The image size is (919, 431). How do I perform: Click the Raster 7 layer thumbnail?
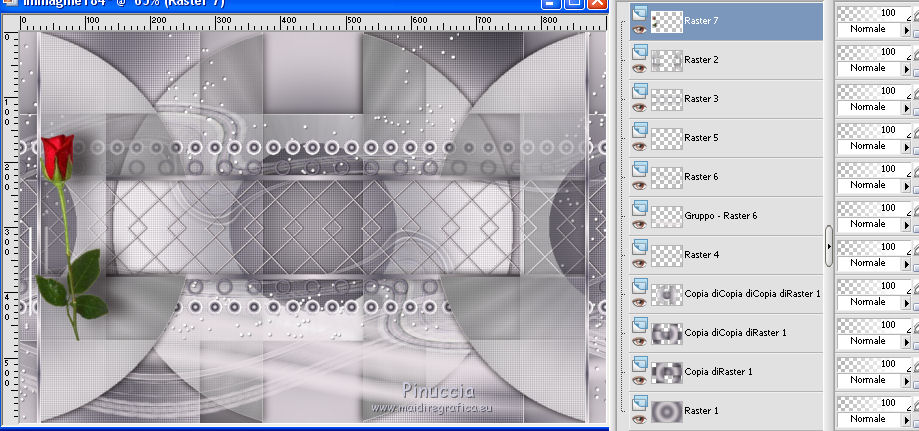coord(667,22)
